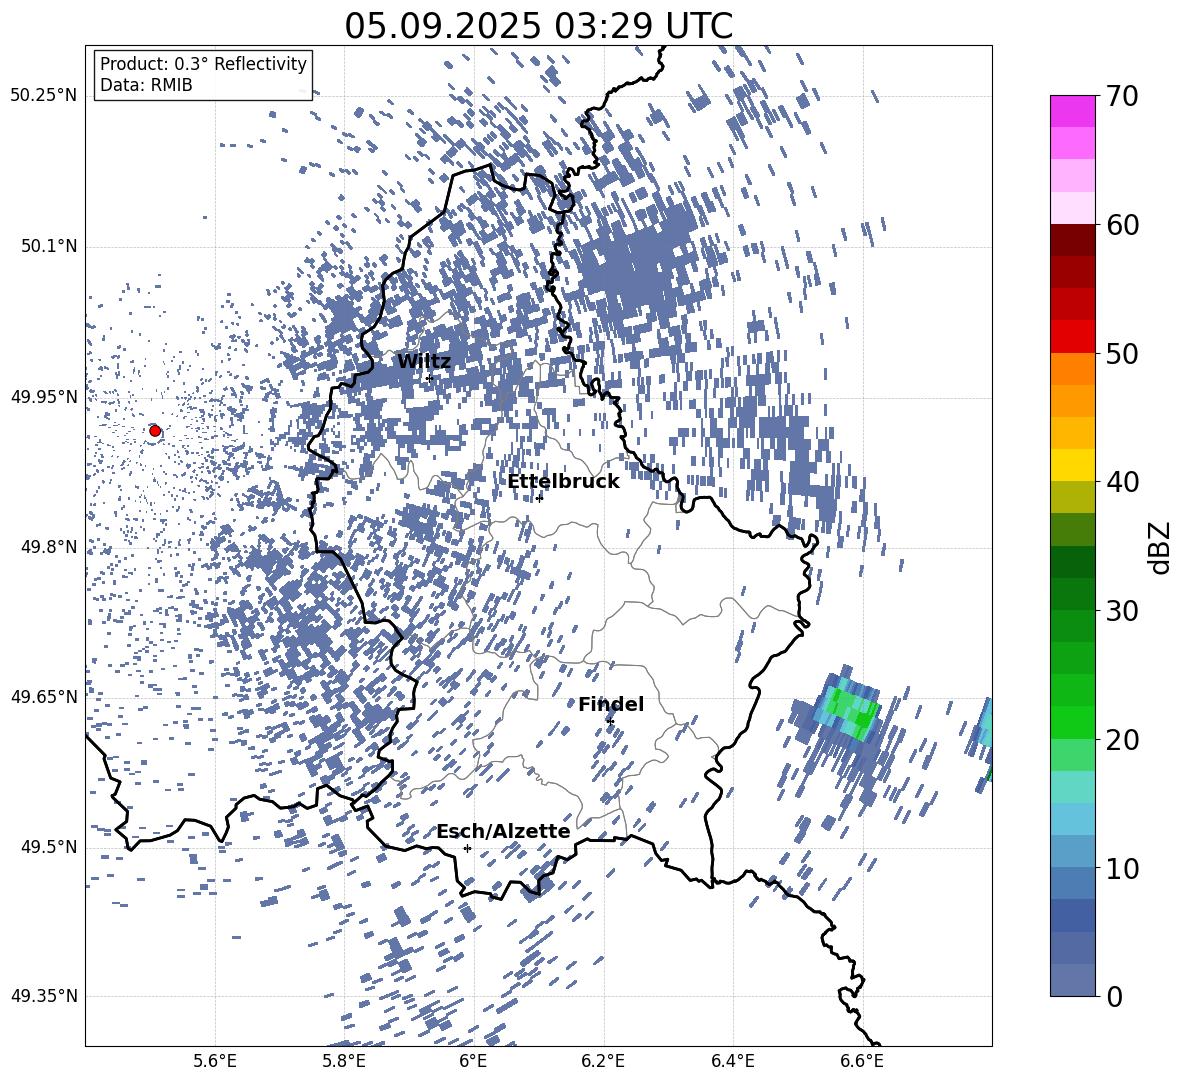Click the colorbar 0 tick label
Screen dimensions: 1184x1081
pos(1114,996)
